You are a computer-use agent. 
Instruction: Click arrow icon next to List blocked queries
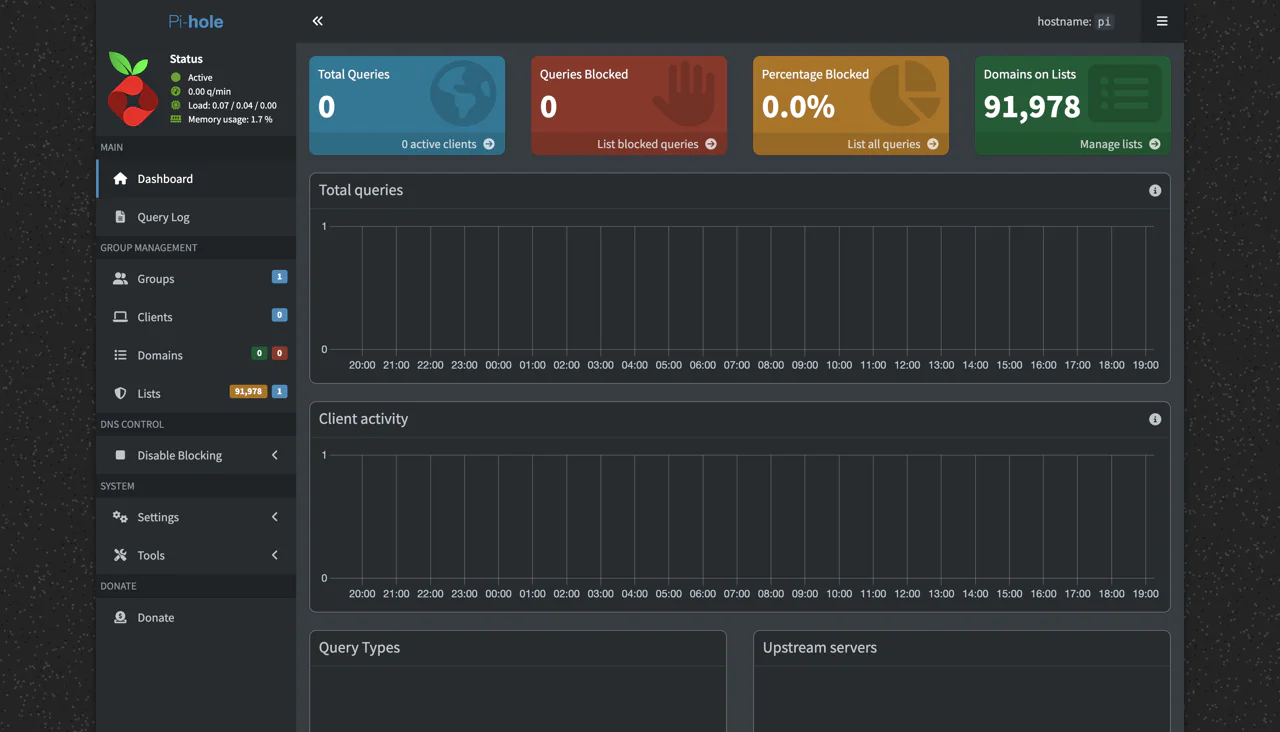point(711,144)
